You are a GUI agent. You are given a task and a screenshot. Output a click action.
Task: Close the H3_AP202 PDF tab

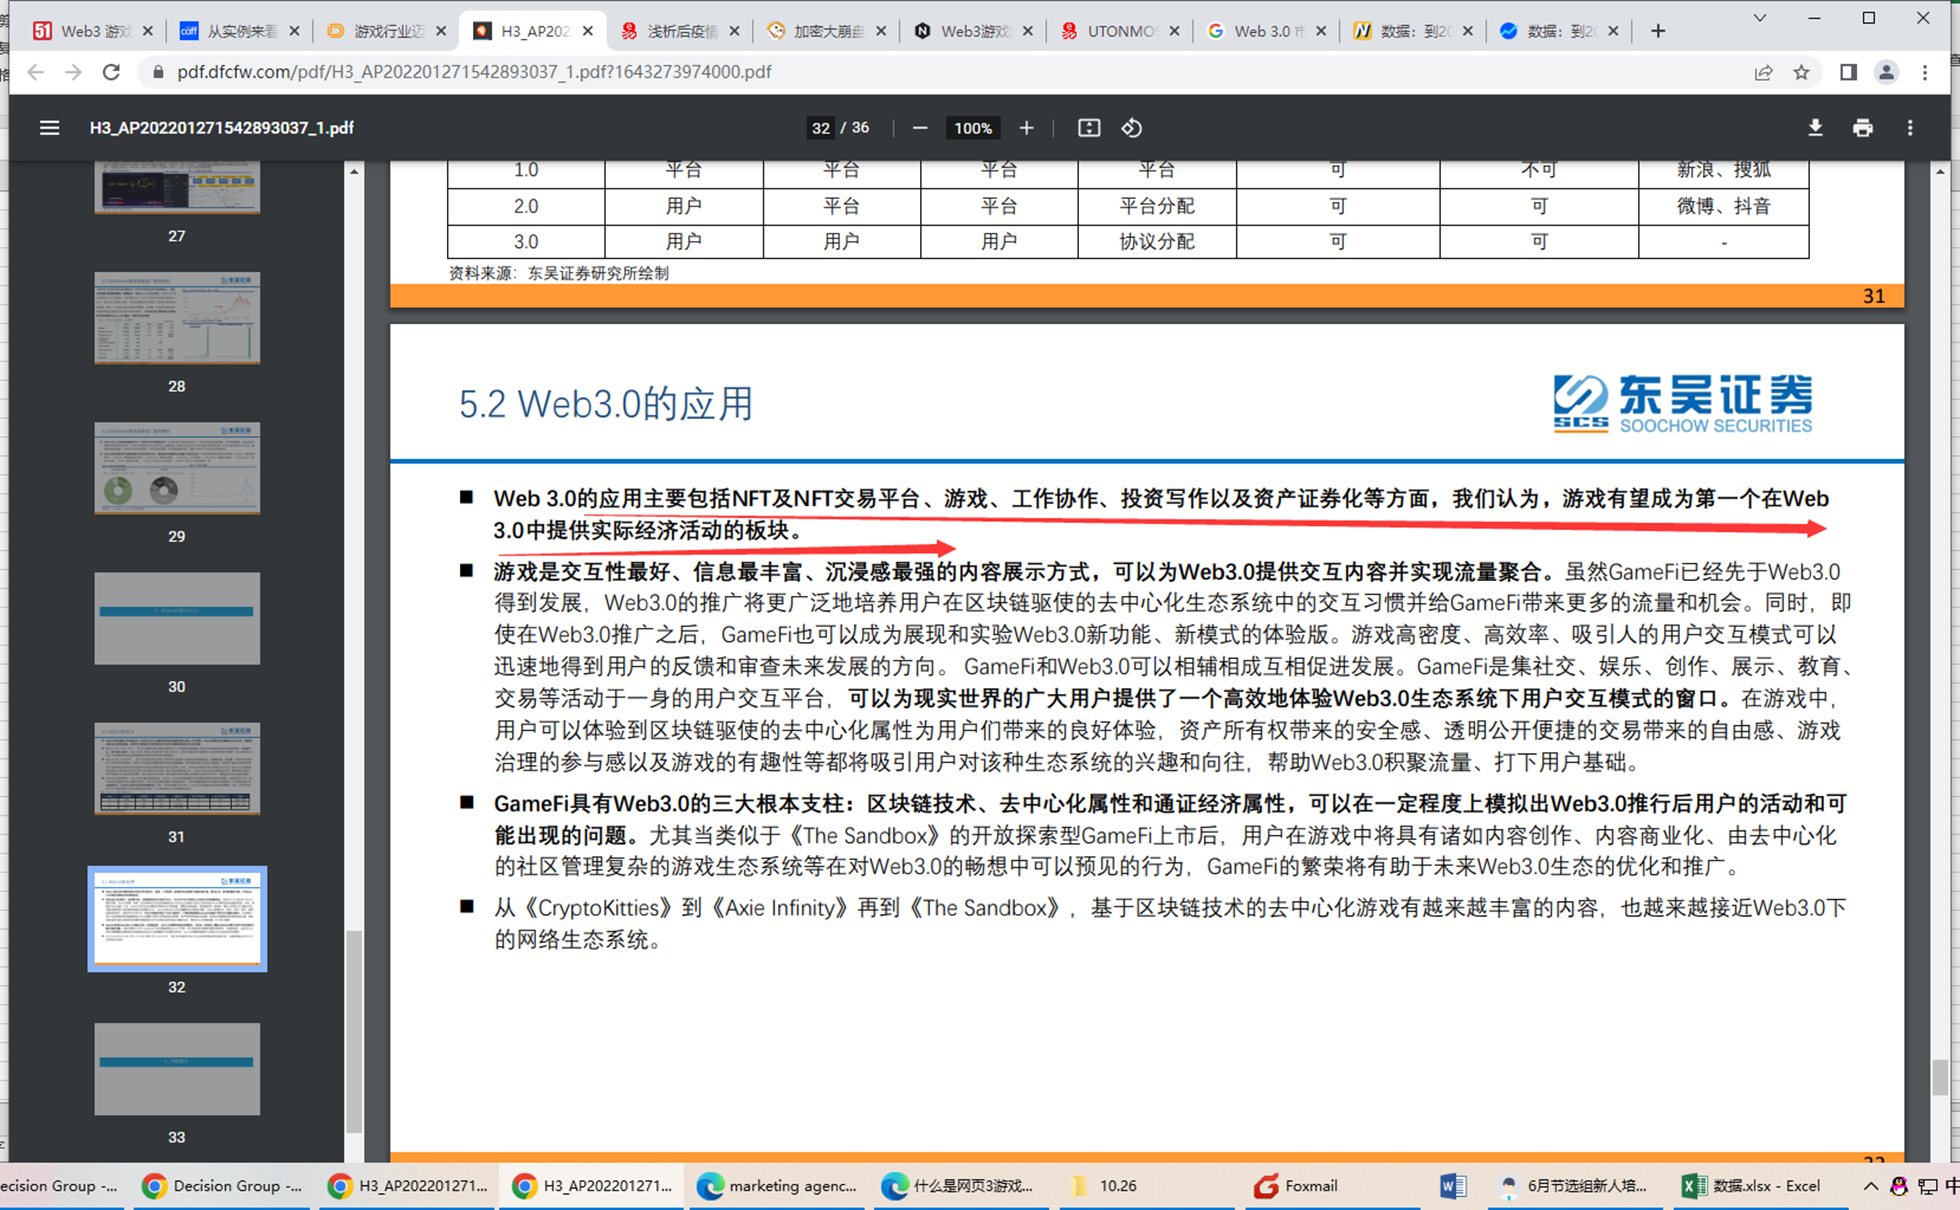[x=587, y=31]
